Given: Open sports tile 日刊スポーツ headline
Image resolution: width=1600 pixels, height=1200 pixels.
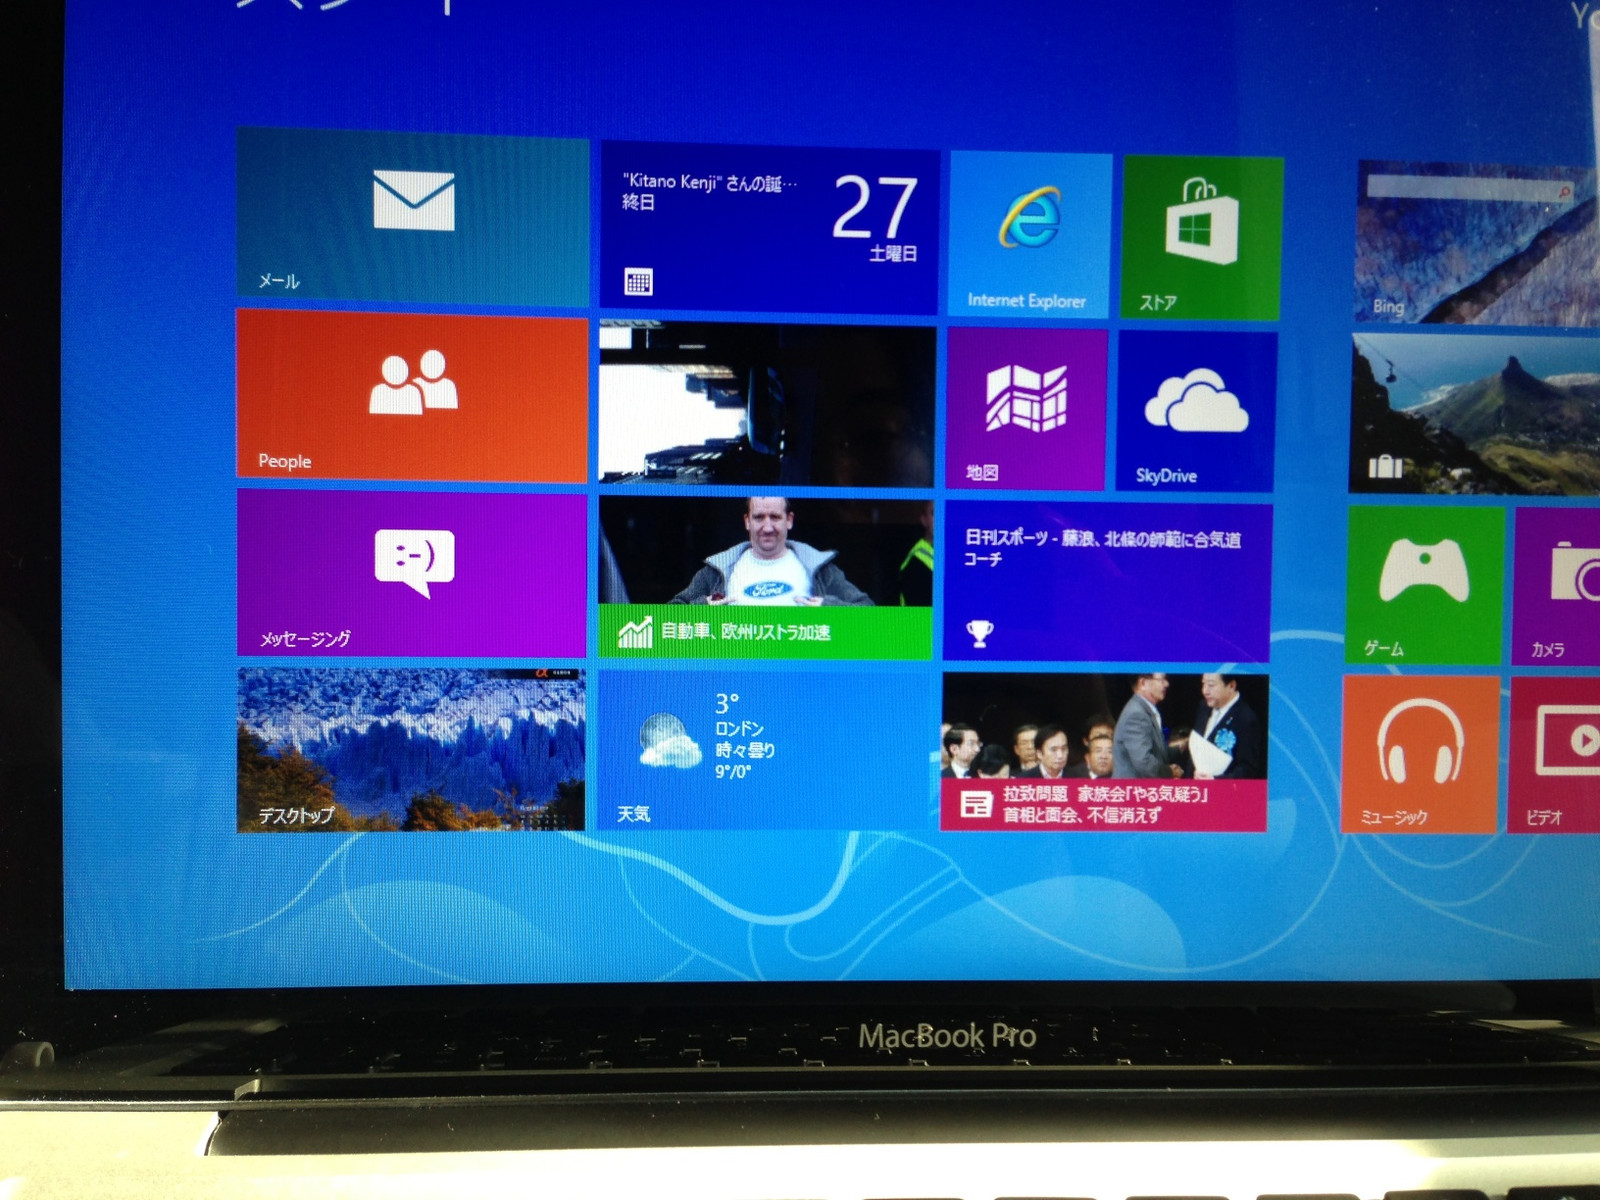Looking at the screenshot, I should [x=1106, y=582].
